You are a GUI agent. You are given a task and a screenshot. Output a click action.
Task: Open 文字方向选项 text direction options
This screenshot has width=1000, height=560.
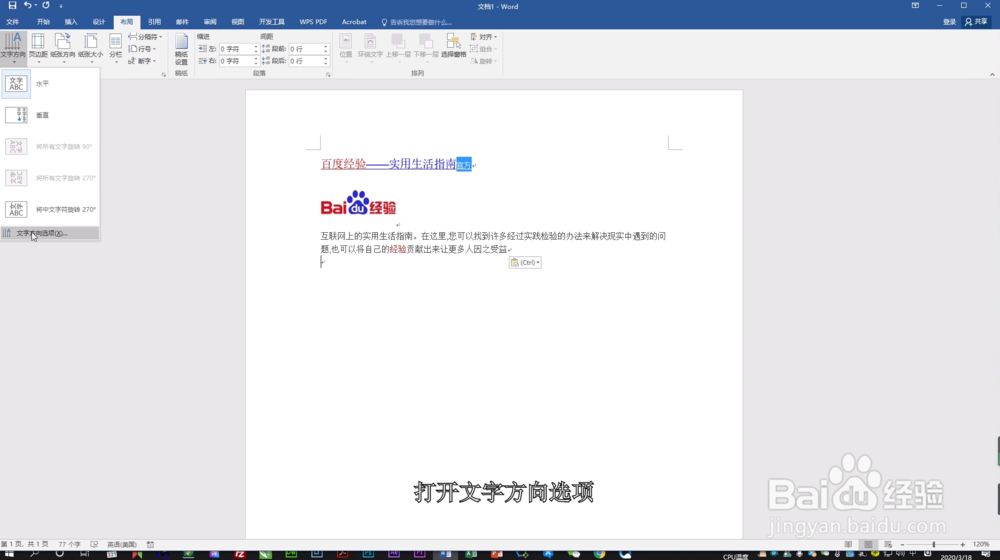(50, 233)
